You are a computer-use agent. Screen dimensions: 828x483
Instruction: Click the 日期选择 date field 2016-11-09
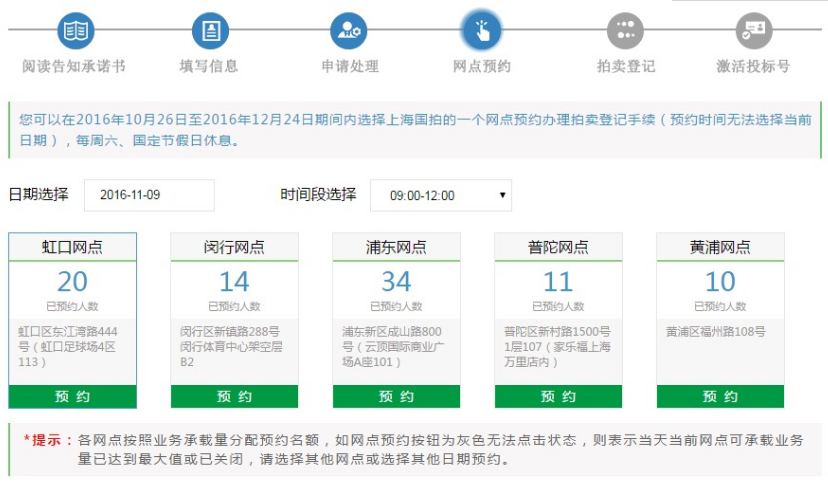click(149, 195)
